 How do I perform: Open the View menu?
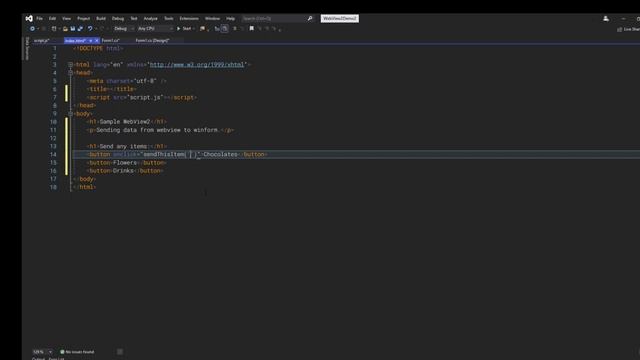coord(67,18)
